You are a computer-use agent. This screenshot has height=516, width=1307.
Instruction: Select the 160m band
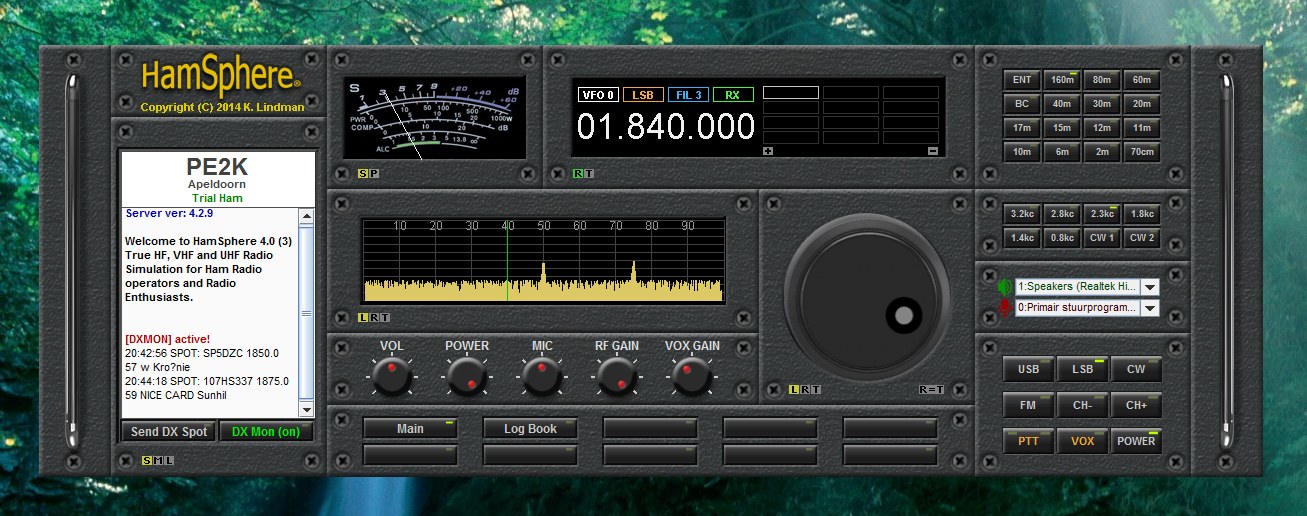[x=1062, y=80]
